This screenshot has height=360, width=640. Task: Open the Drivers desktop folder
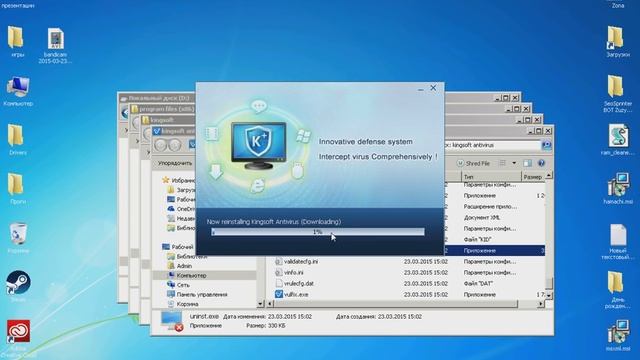click(x=17, y=140)
